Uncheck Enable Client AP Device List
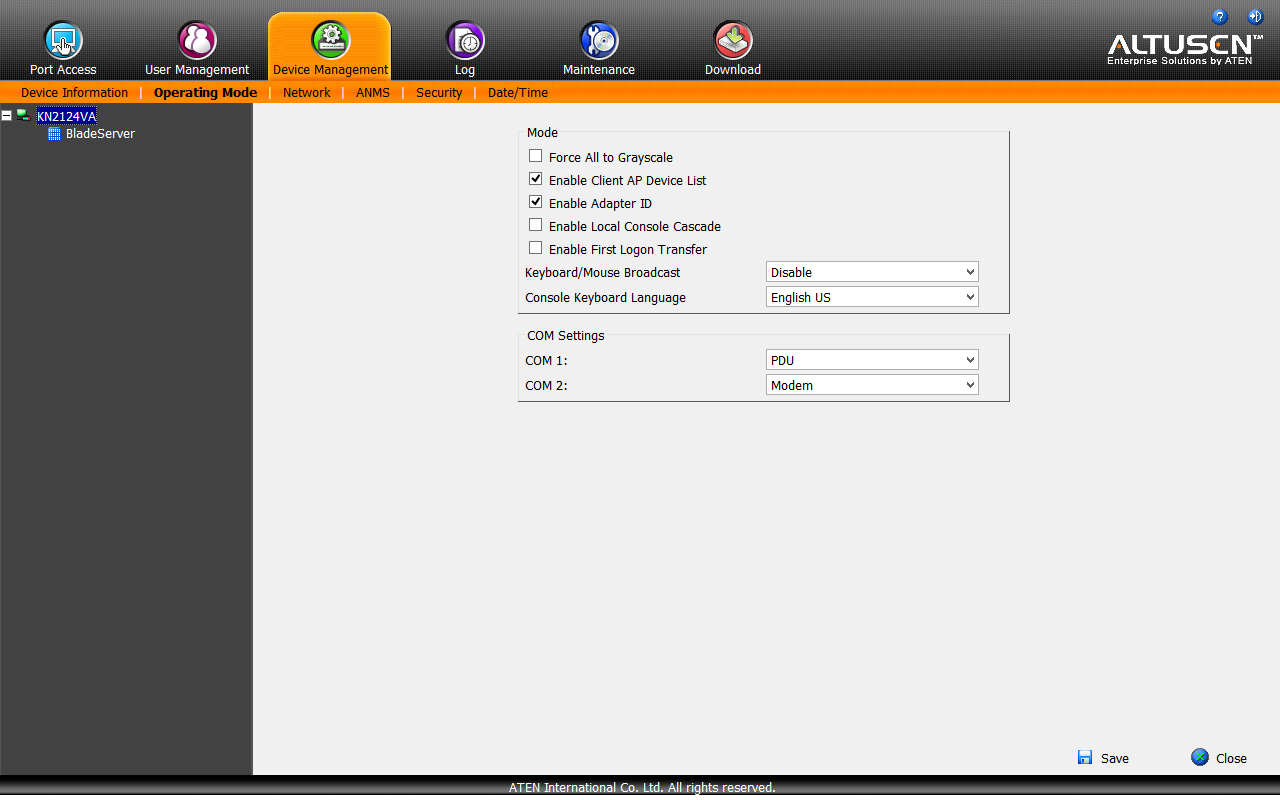This screenshot has width=1280, height=800. pyautogui.click(x=536, y=179)
